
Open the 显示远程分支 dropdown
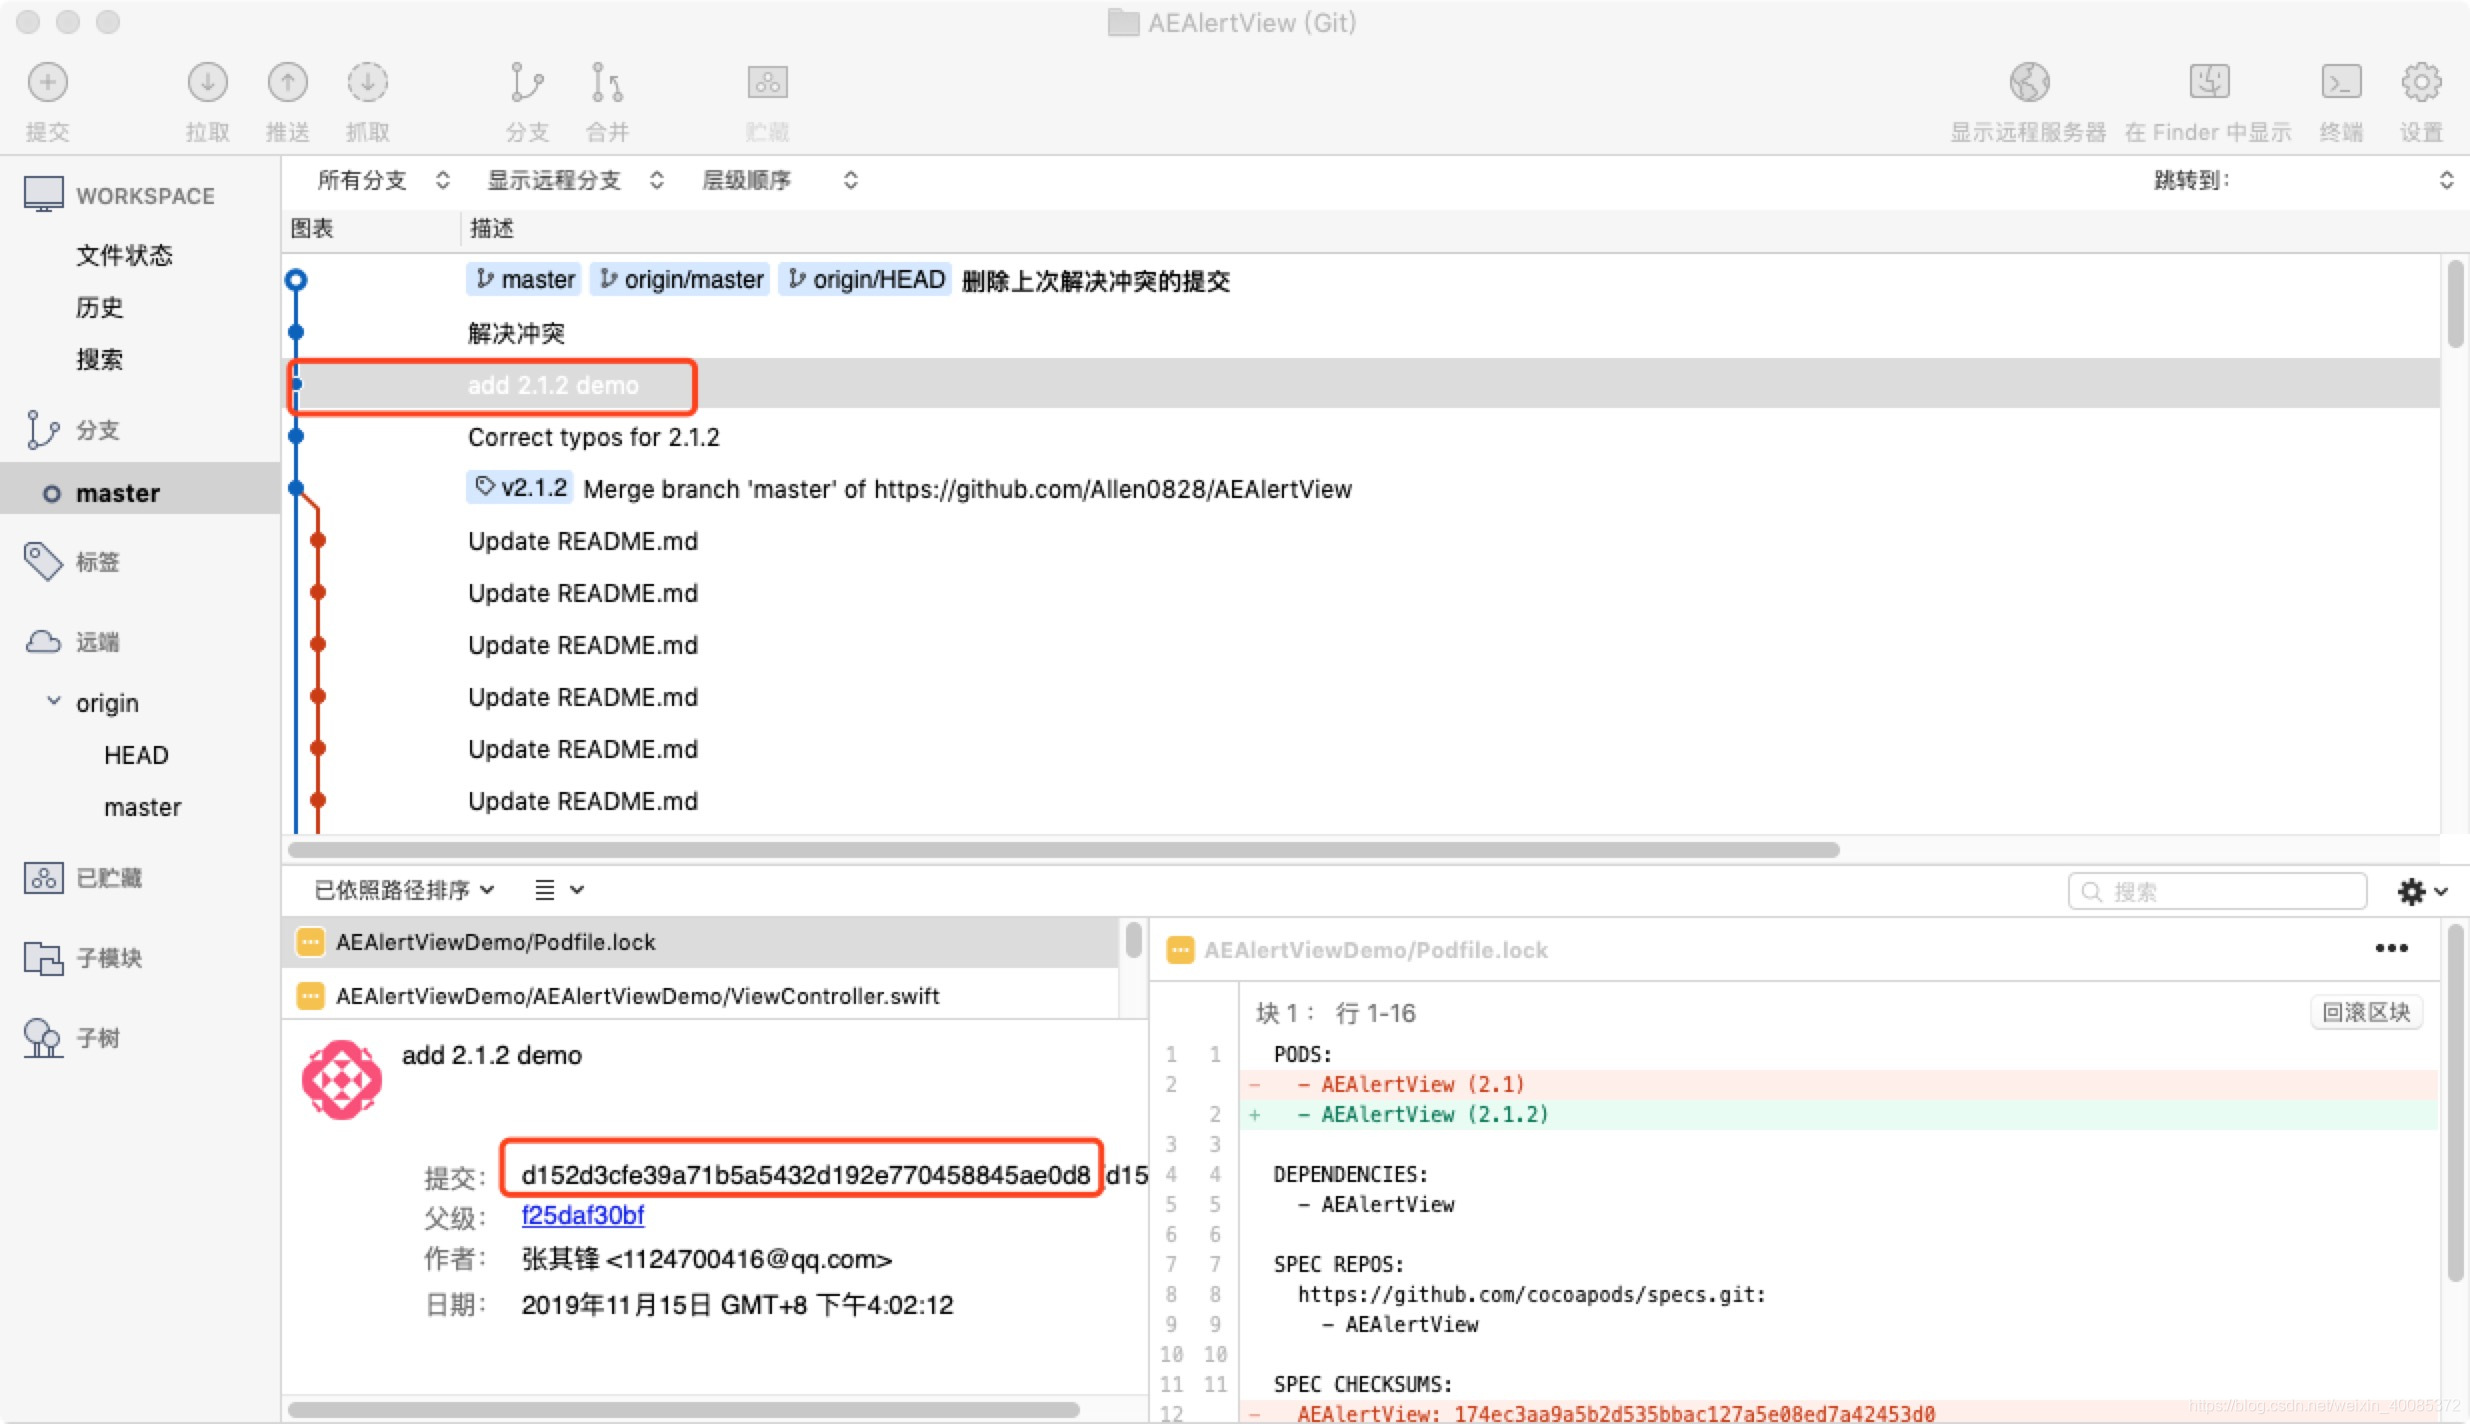pyautogui.click(x=574, y=180)
